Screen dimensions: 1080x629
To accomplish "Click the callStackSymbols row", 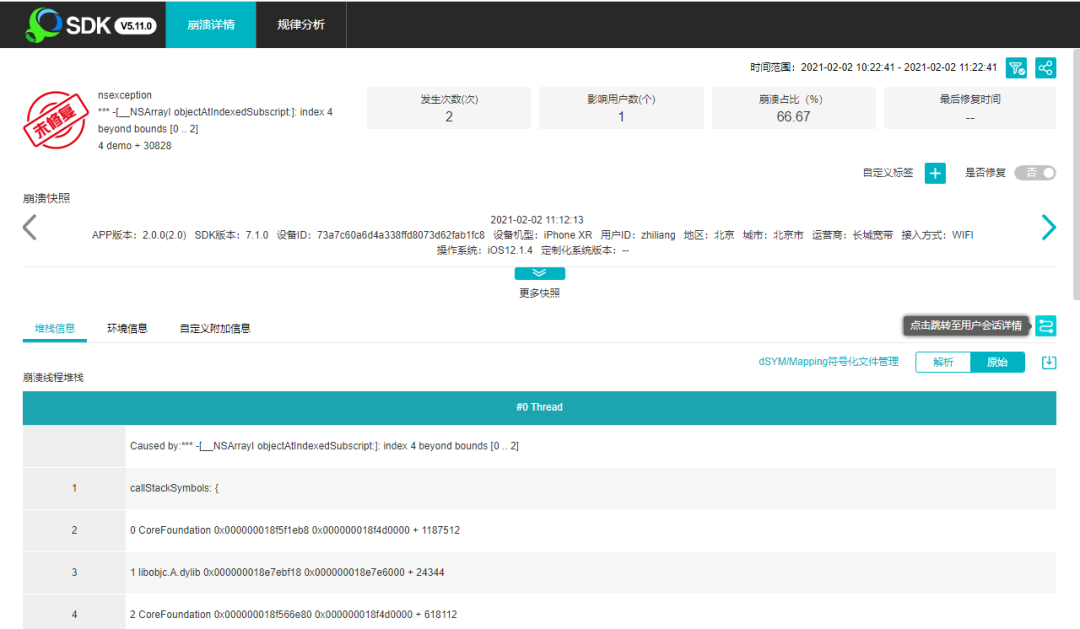I will 539,488.
